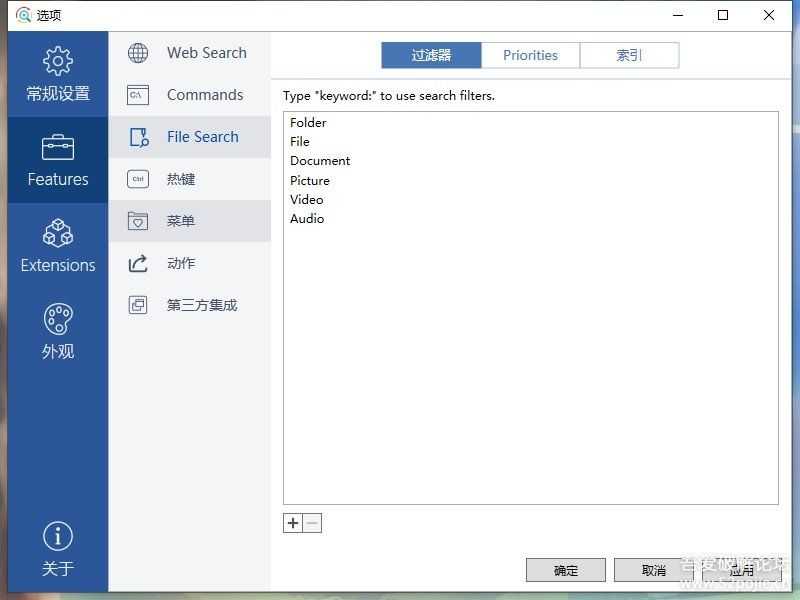Open 外观 palette icon section
Viewport: 800px width, 600px height.
[58, 320]
